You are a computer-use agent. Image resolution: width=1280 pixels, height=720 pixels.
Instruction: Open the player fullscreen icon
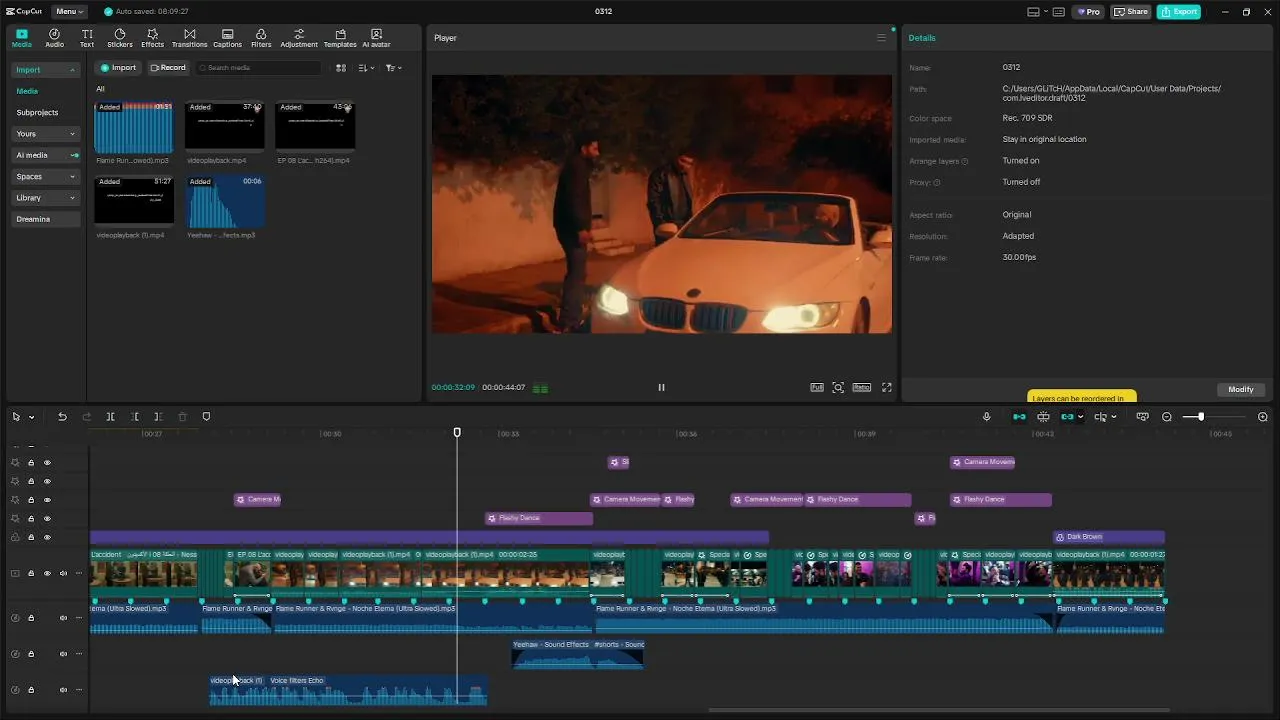(x=886, y=388)
